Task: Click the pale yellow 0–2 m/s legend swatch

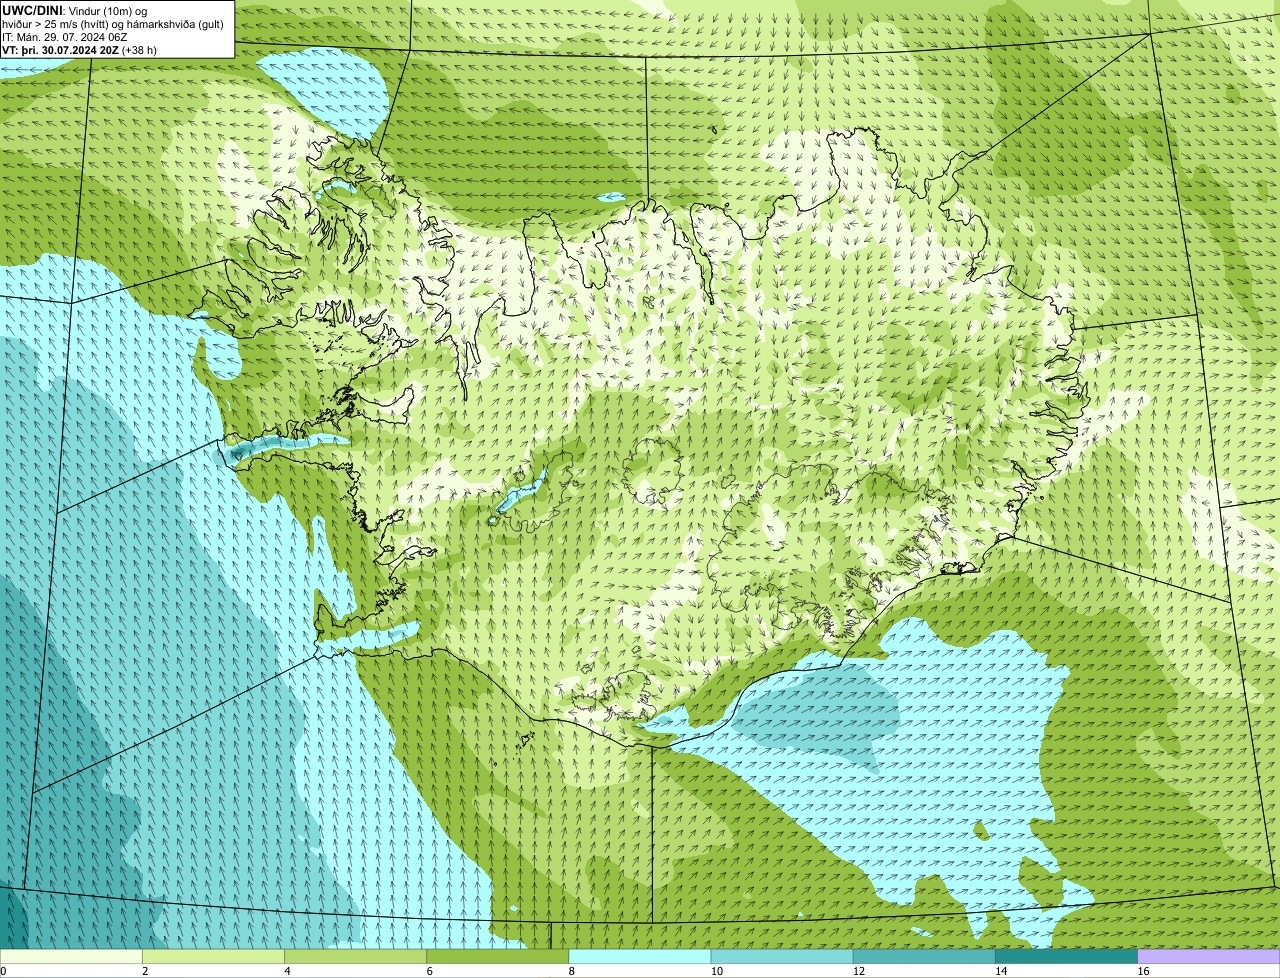Action: 71,956
